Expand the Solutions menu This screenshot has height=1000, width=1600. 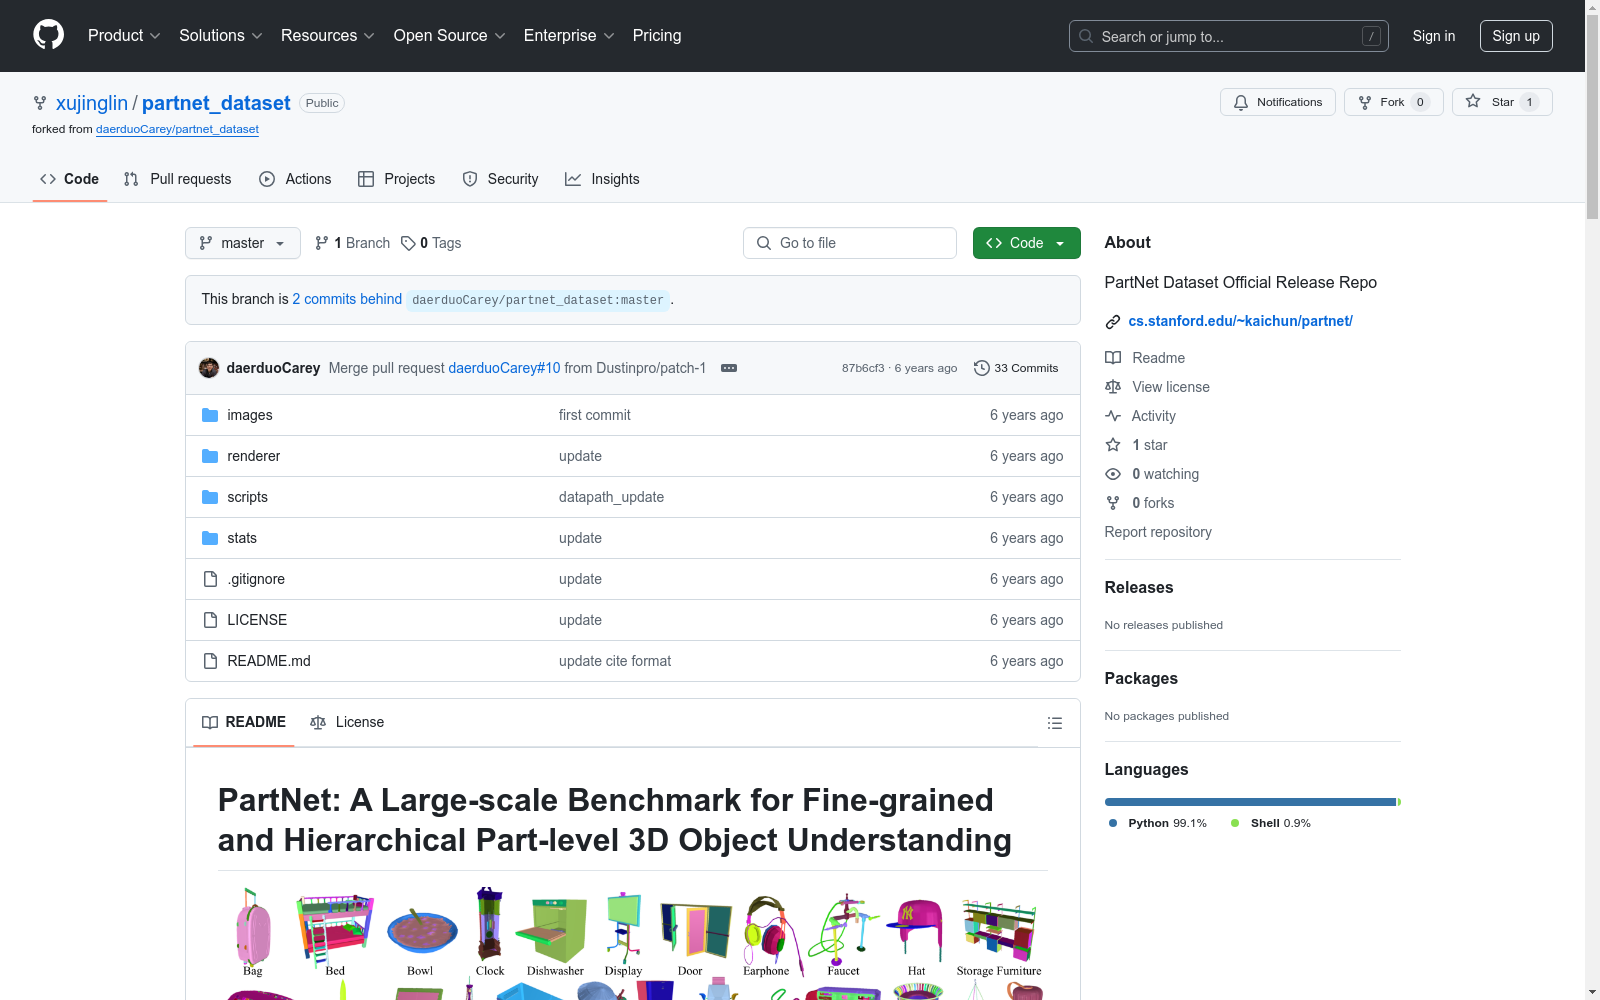[221, 35]
